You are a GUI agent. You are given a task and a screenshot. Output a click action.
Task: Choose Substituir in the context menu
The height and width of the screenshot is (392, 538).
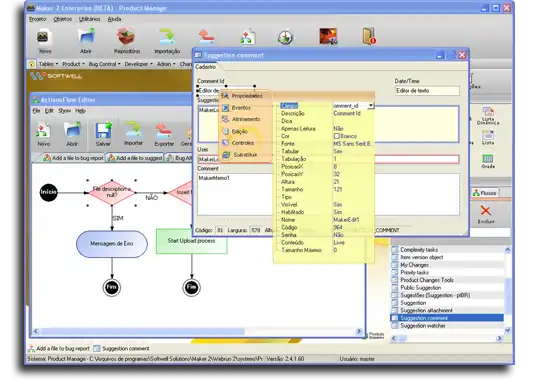point(245,155)
